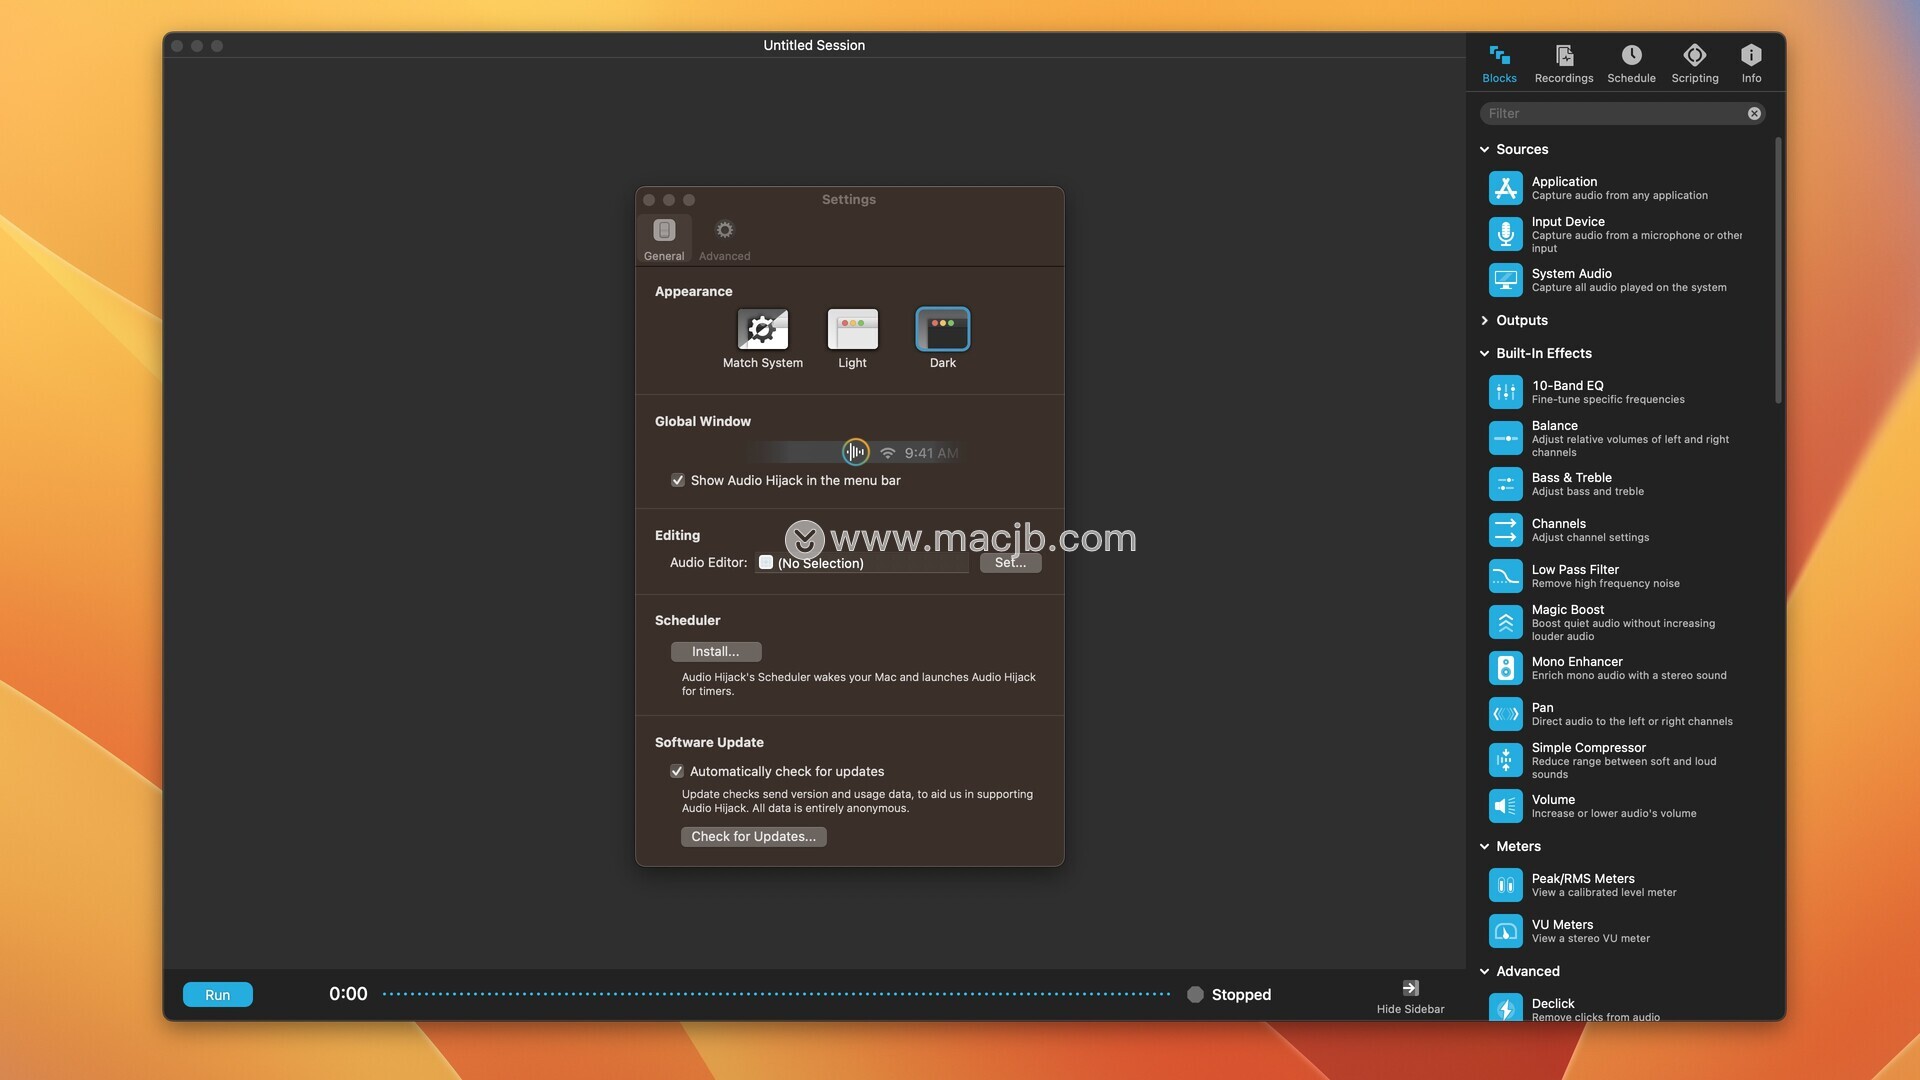Switch to Advanced settings tab

(724, 239)
